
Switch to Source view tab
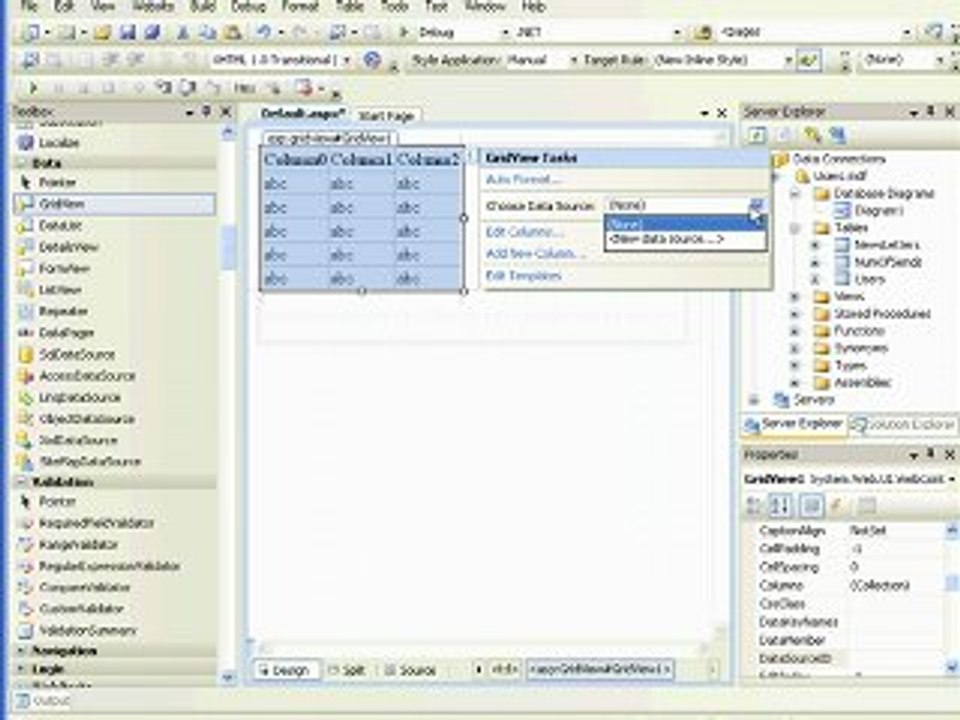(x=410, y=670)
